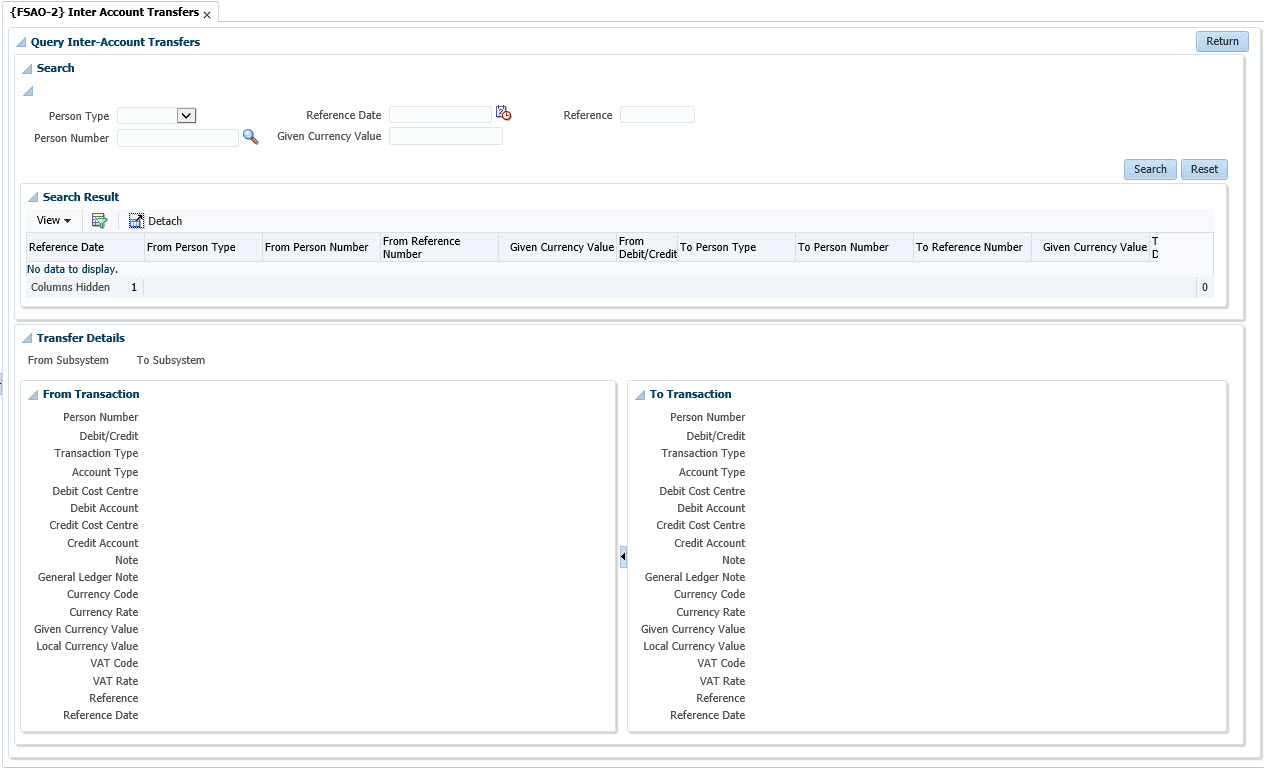Screen dimensions: 1264x768
Task: Click the Query By Example filter icon
Action: coord(99,221)
